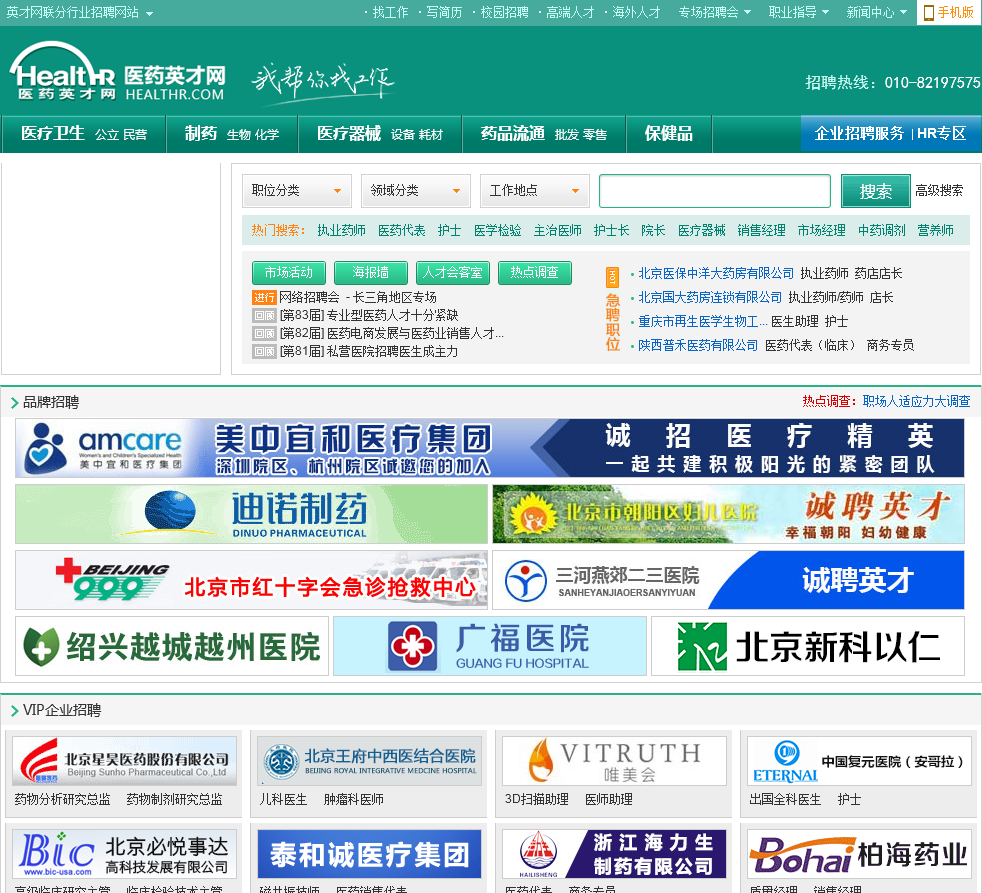982x893 pixels.
Task: Click hot search term 营养师
Action: tap(935, 230)
